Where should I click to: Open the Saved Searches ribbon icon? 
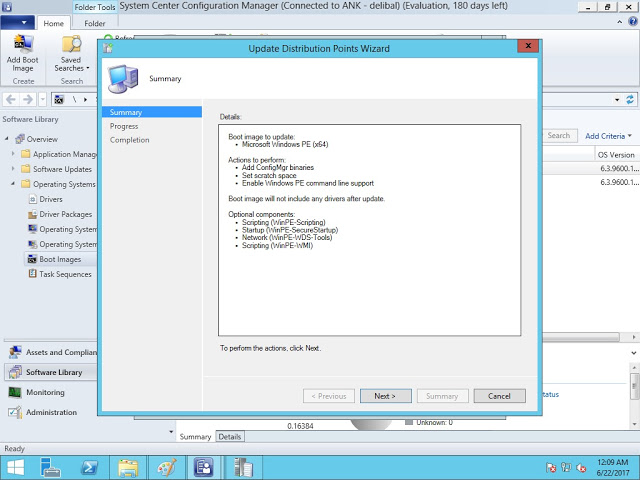(x=71, y=45)
